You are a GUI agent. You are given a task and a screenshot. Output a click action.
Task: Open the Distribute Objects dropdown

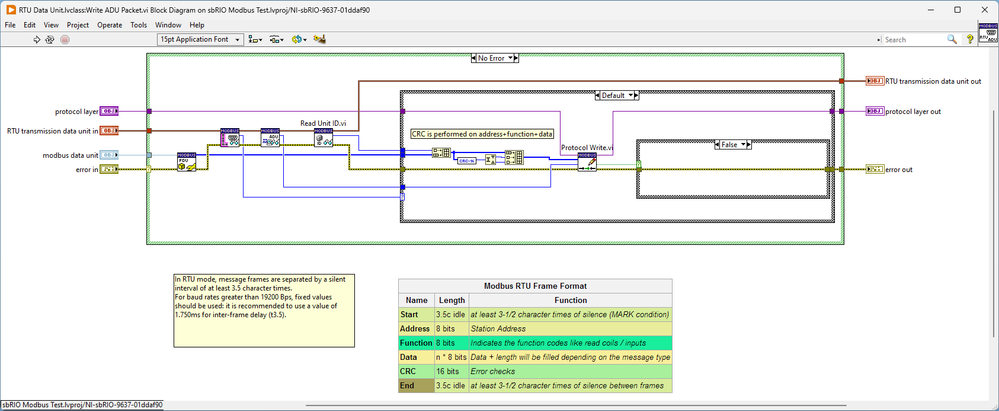coord(276,40)
